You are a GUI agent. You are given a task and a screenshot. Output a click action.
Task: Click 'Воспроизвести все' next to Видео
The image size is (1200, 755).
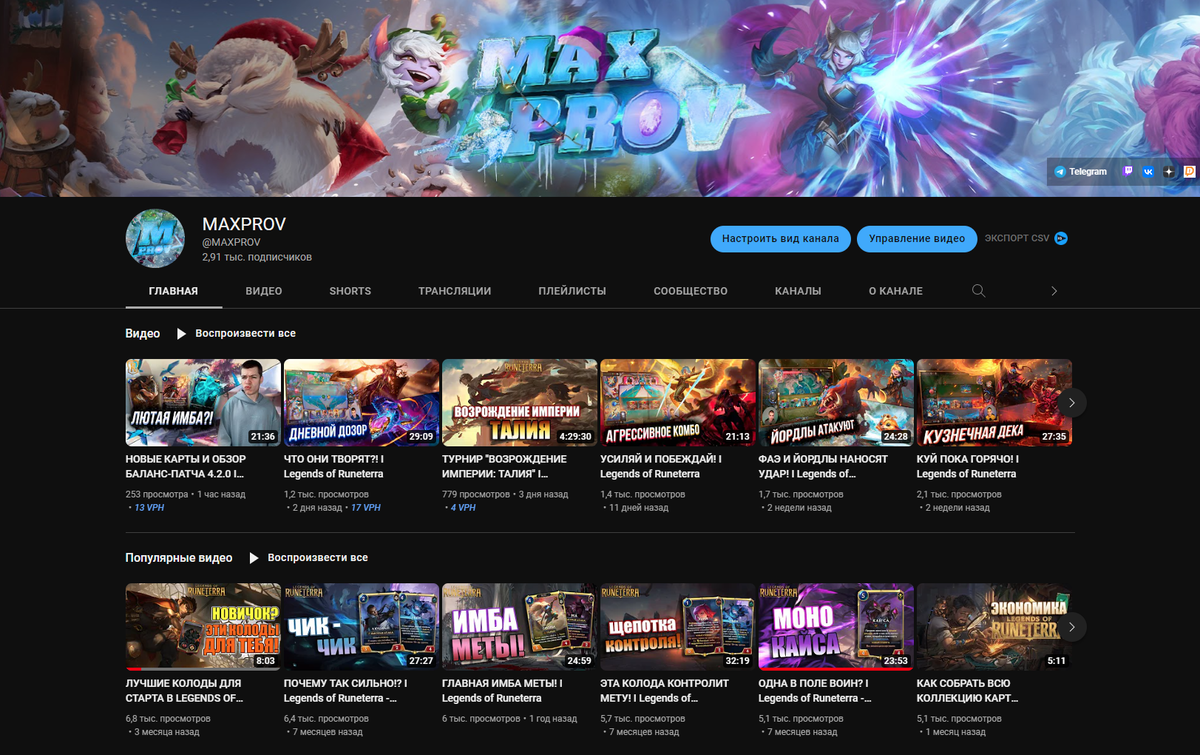click(x=246, y=333)
